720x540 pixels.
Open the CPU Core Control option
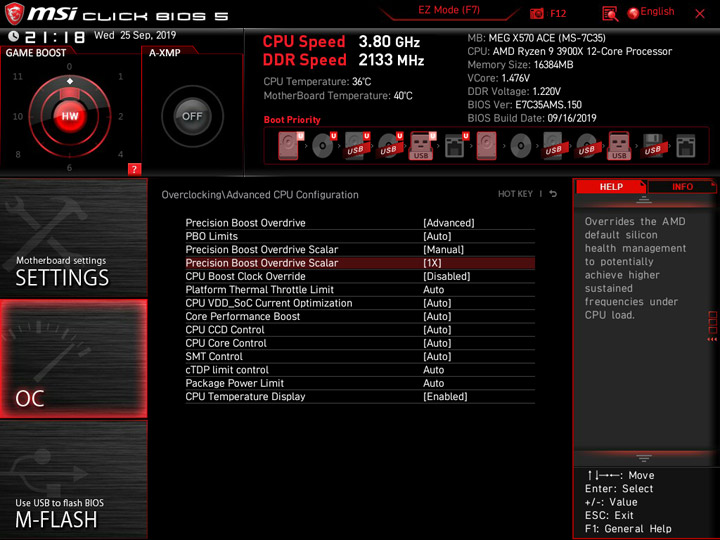coord(360,343)
